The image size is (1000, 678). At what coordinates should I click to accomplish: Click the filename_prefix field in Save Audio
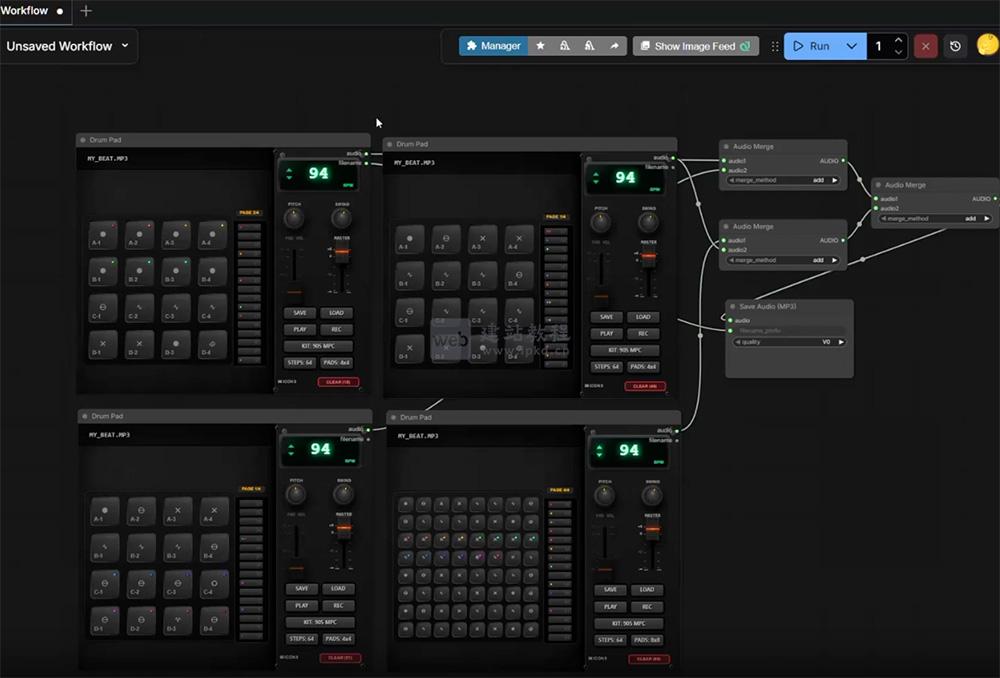point(789,330)
